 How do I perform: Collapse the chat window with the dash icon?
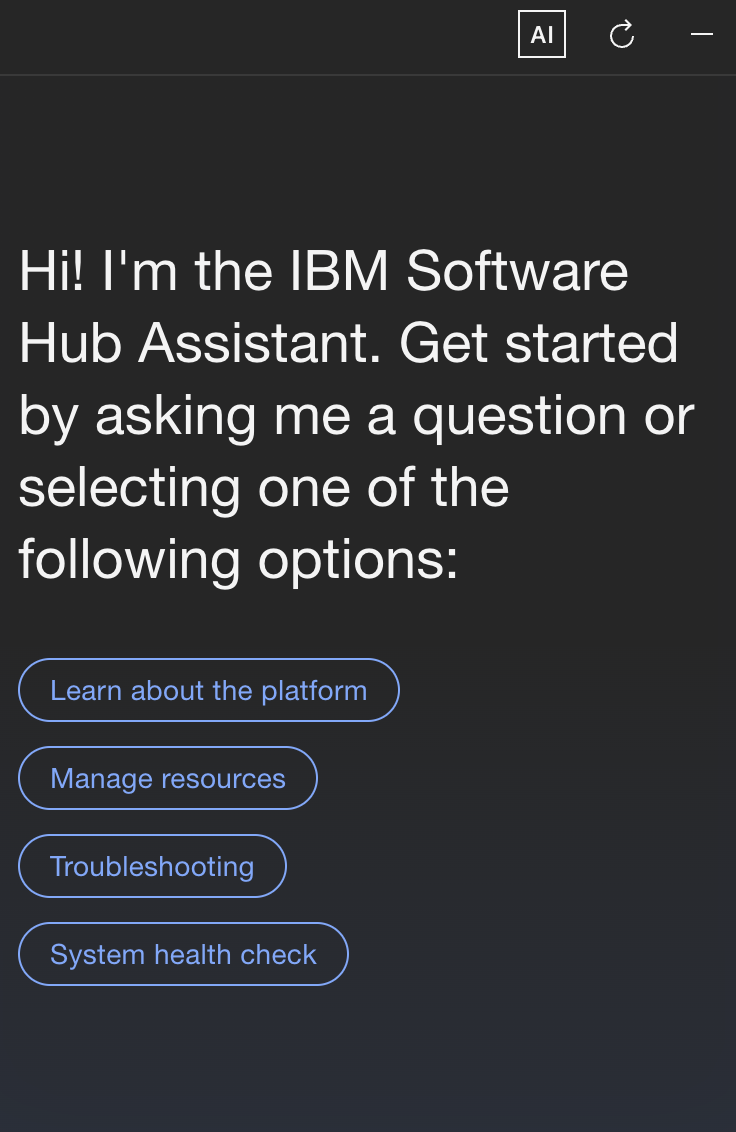(x=702, y=35)
